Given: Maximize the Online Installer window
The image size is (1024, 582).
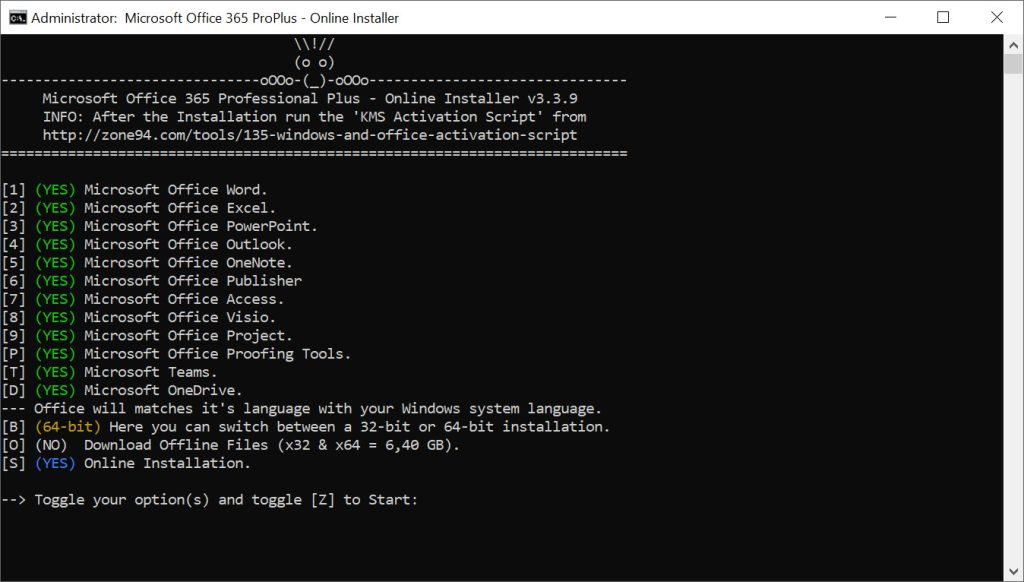Looking at the screenshot, I should [x=943, y=18].
